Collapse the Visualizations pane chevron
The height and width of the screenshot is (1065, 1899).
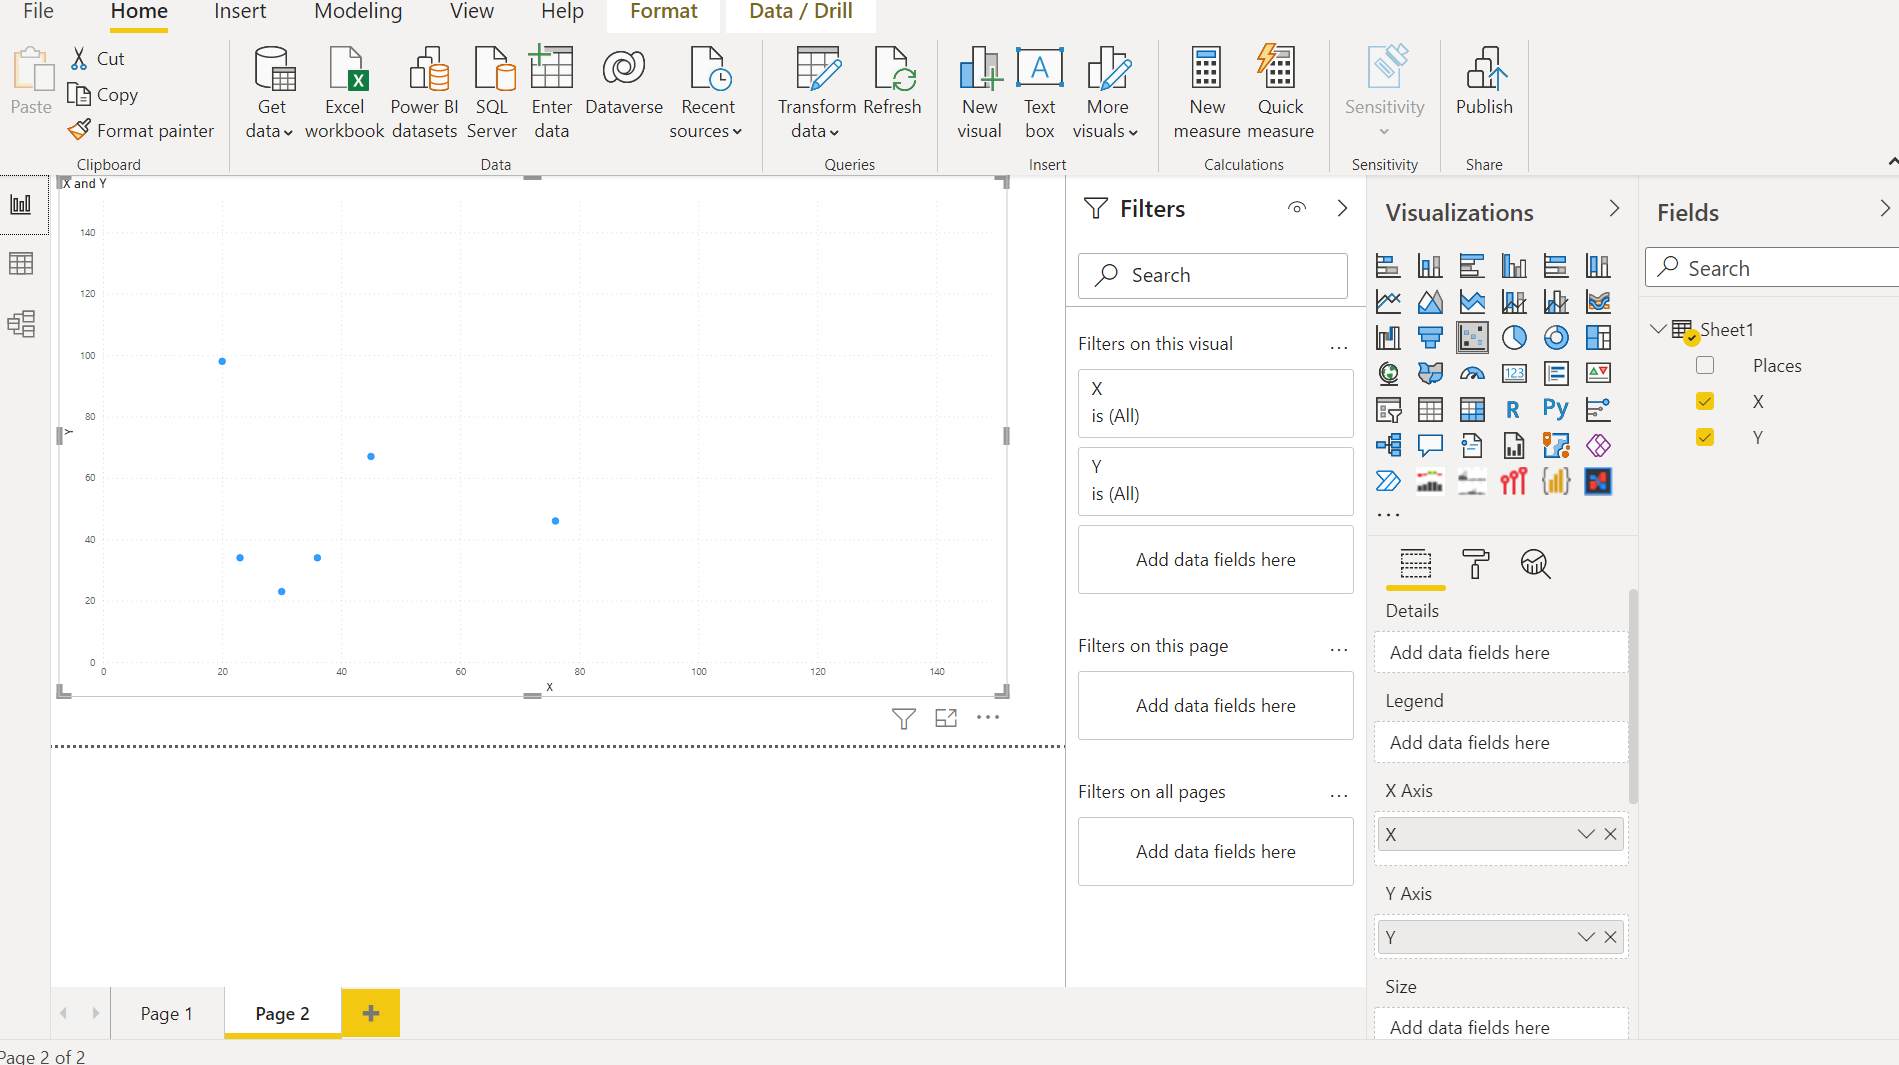coord(1614,208)
